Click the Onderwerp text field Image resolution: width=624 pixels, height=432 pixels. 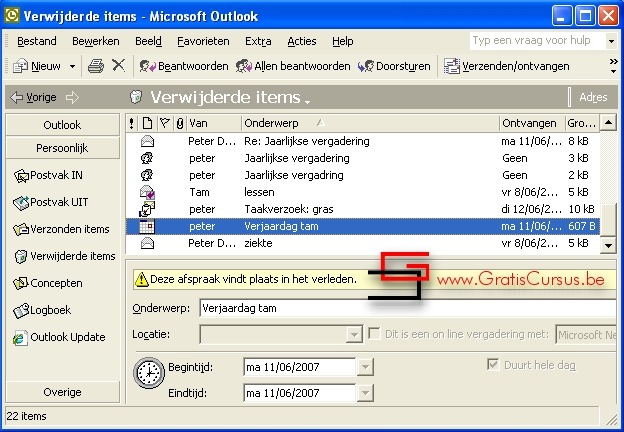[408, 308]
